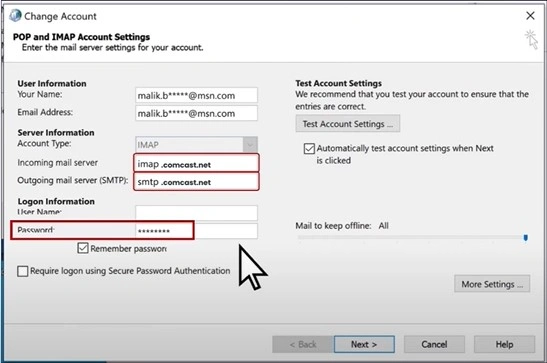Click the Server Information label
This screenshot has width=547, height=363.
click(x=56, y=133)
